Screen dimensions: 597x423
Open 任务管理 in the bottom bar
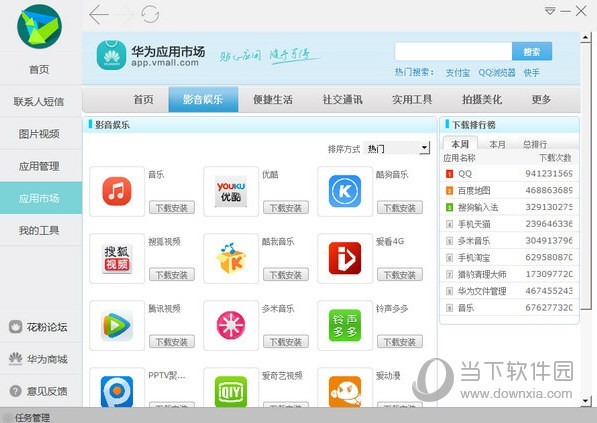pos(32,417)
